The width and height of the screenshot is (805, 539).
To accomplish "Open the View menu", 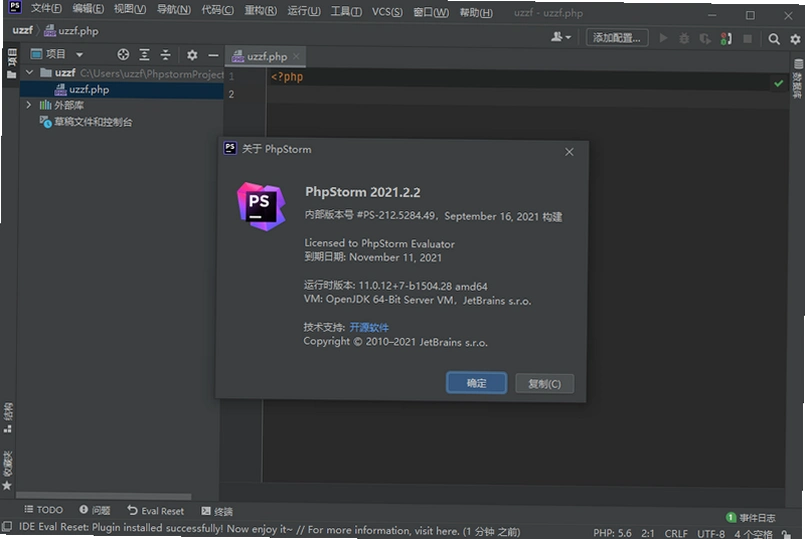I will click(x=129, y=9).
